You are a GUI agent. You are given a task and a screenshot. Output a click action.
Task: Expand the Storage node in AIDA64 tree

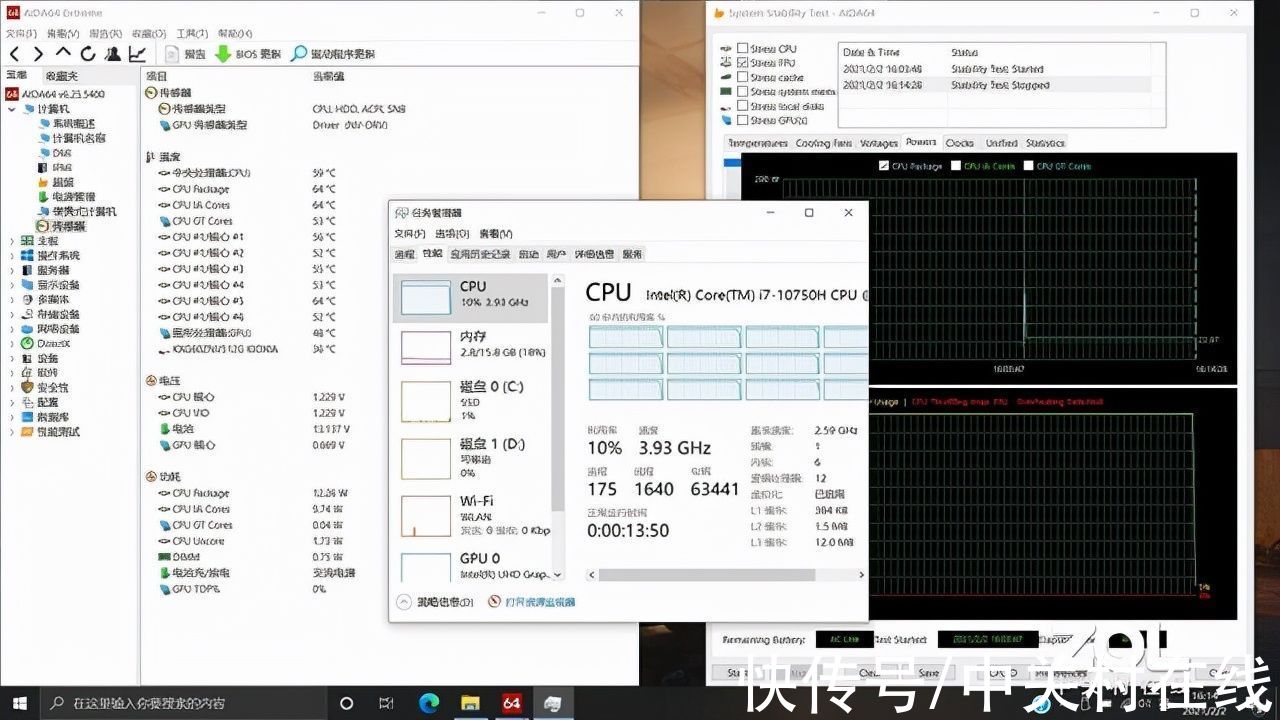coord(12,314)
